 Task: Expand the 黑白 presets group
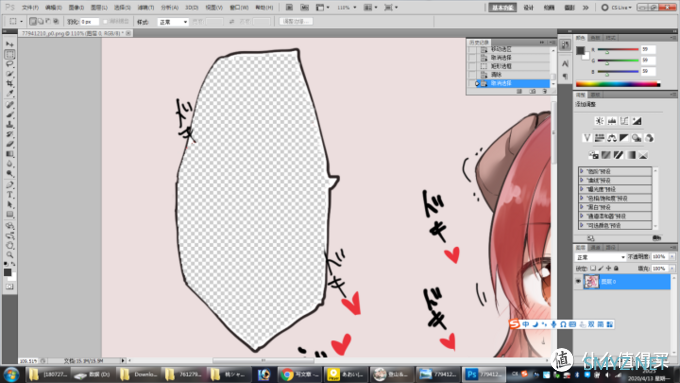582,207
